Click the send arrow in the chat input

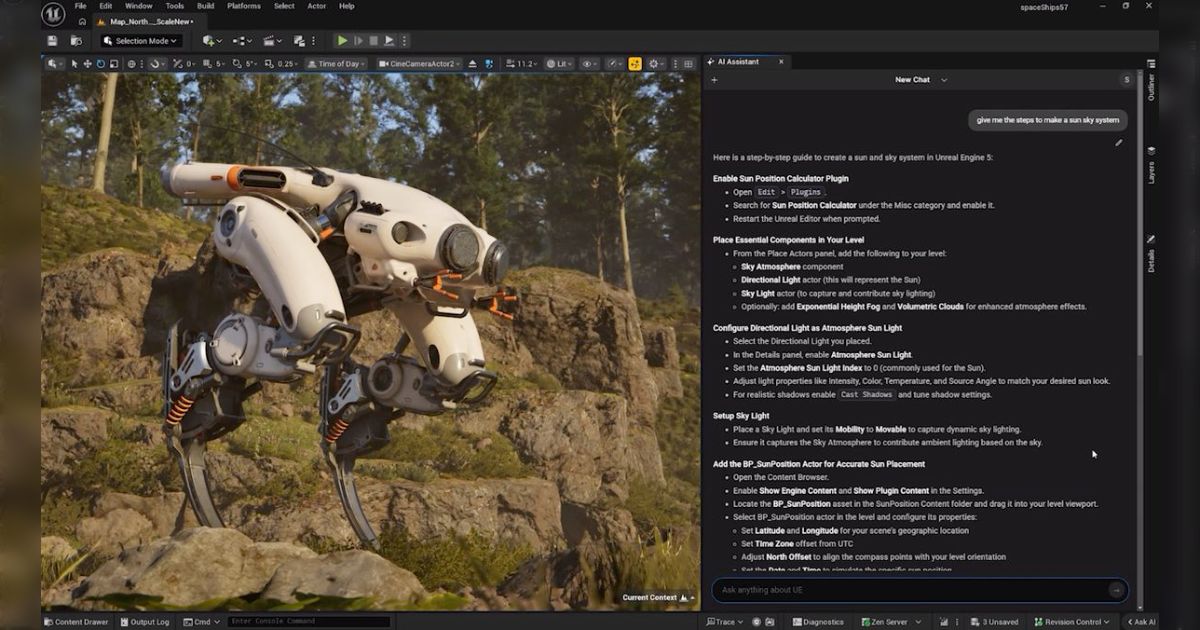[1116, 590]
